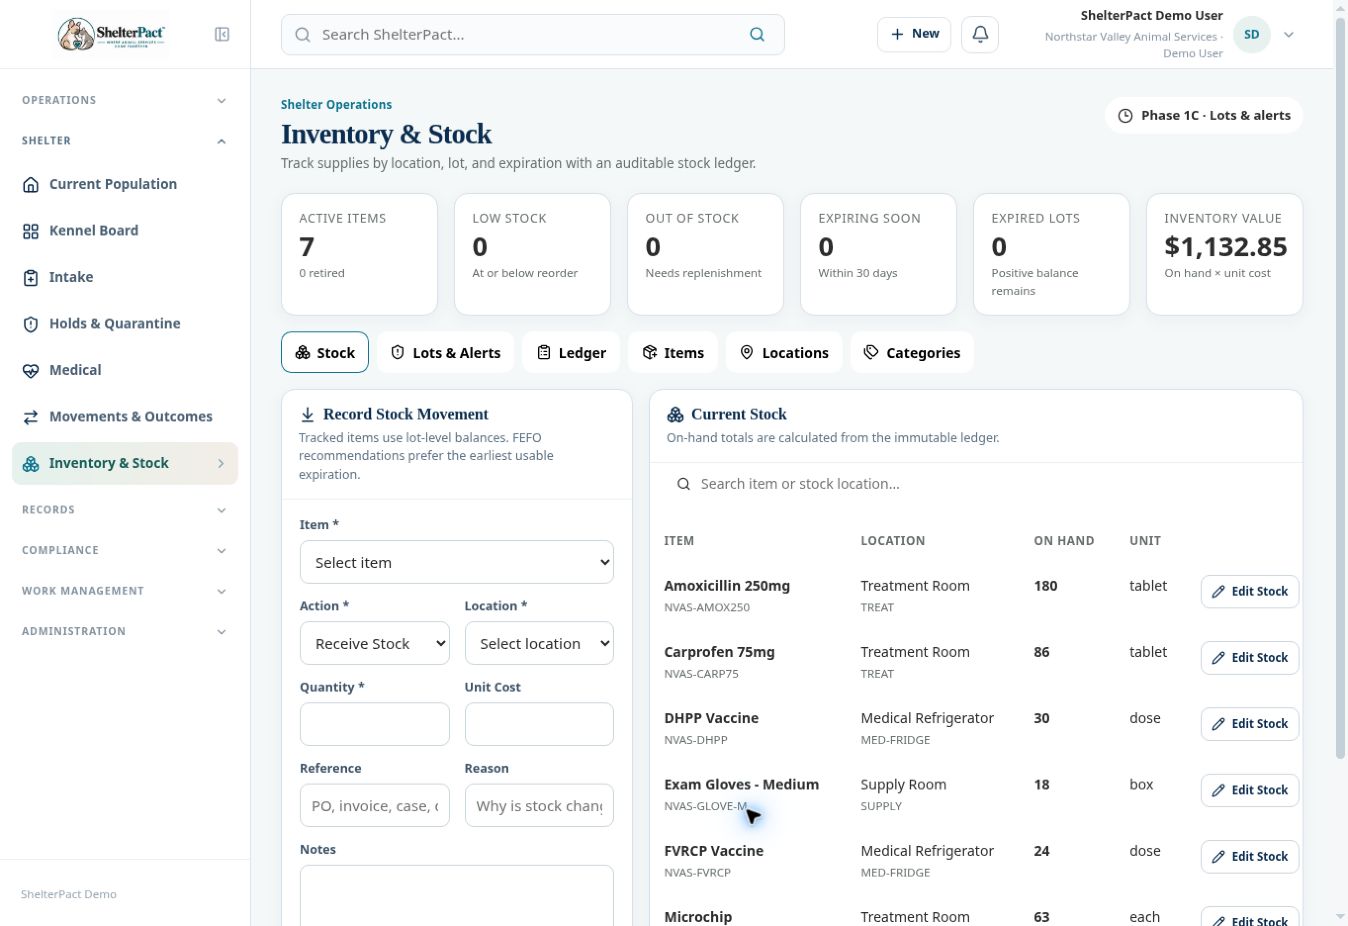Switch to the Items tab
The width and height of the screenshot is (1348, 926).
[673, 352]
